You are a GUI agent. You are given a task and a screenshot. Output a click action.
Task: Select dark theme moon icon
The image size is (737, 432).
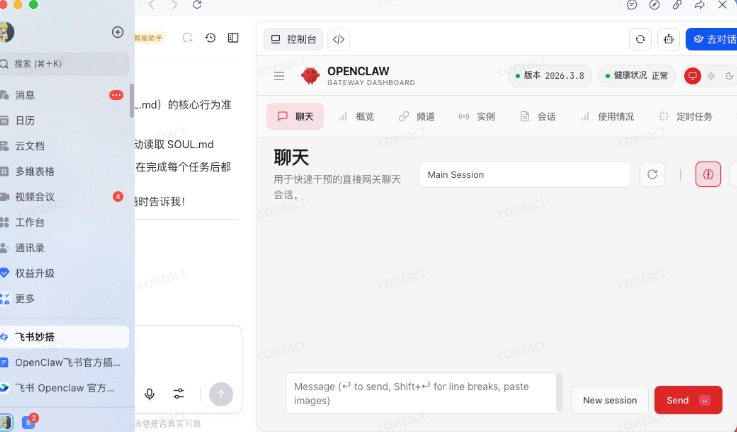729,76
